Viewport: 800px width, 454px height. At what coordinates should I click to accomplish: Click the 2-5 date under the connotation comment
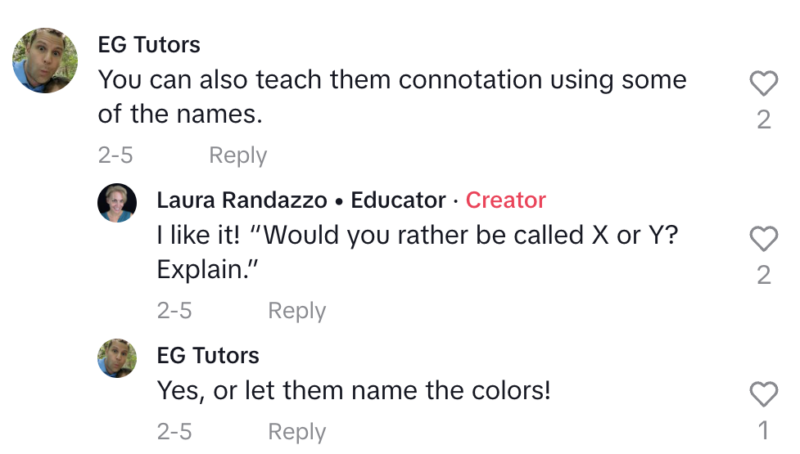(115, 156)
